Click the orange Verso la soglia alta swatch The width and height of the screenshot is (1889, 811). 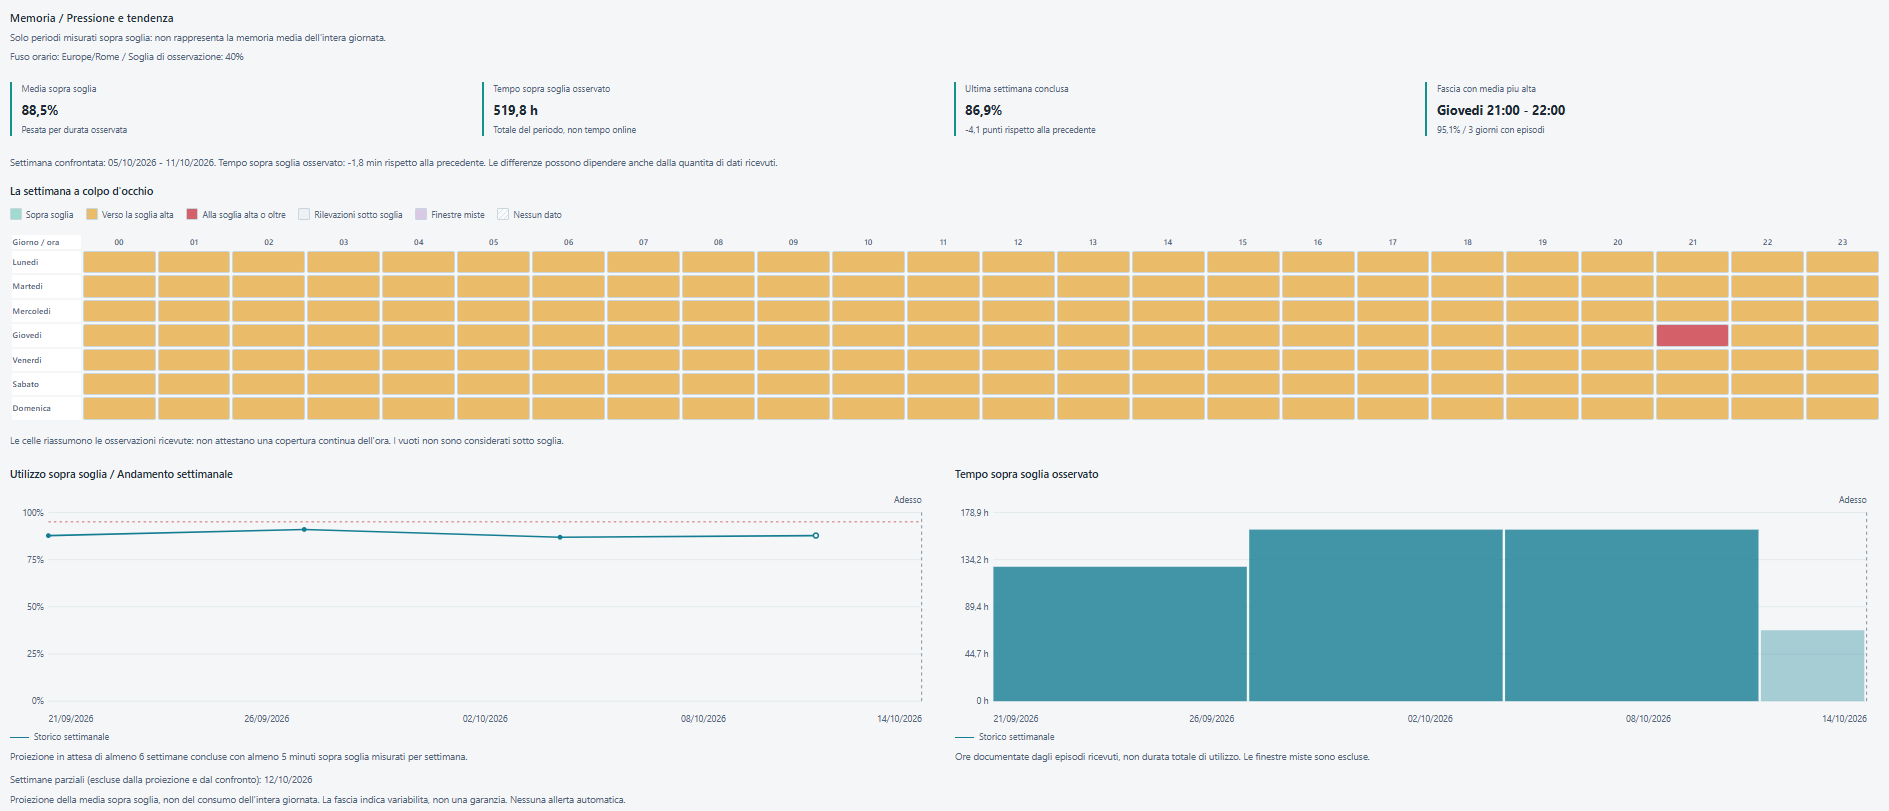point(92,214)
